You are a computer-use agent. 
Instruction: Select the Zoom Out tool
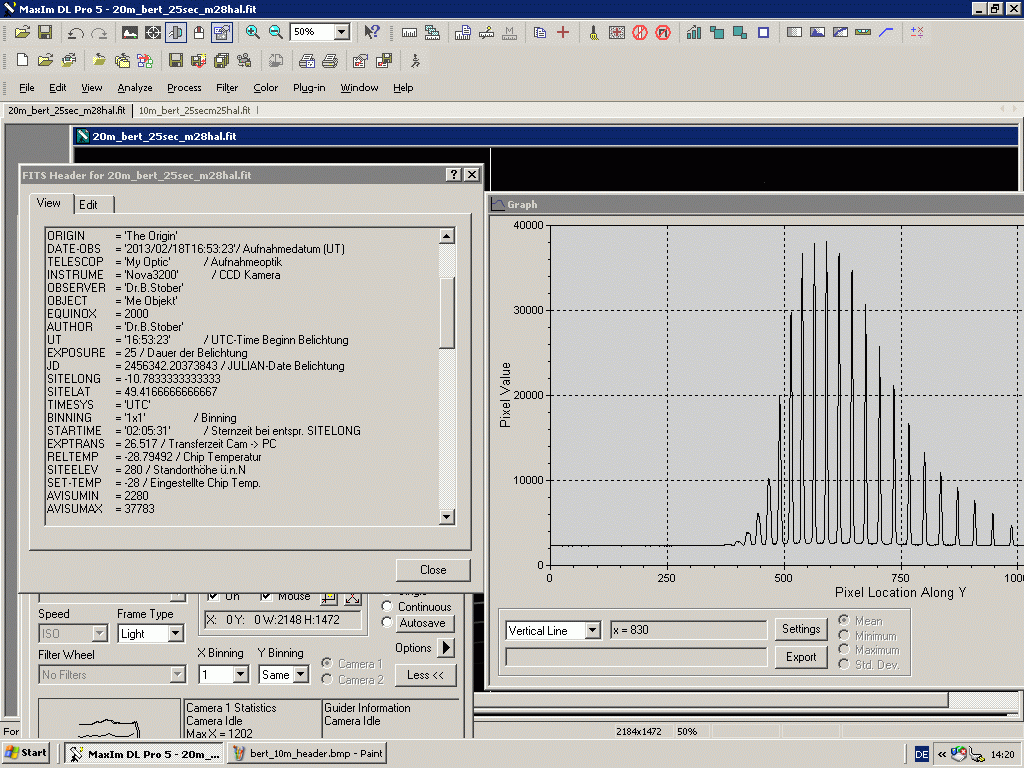point(275,31)
